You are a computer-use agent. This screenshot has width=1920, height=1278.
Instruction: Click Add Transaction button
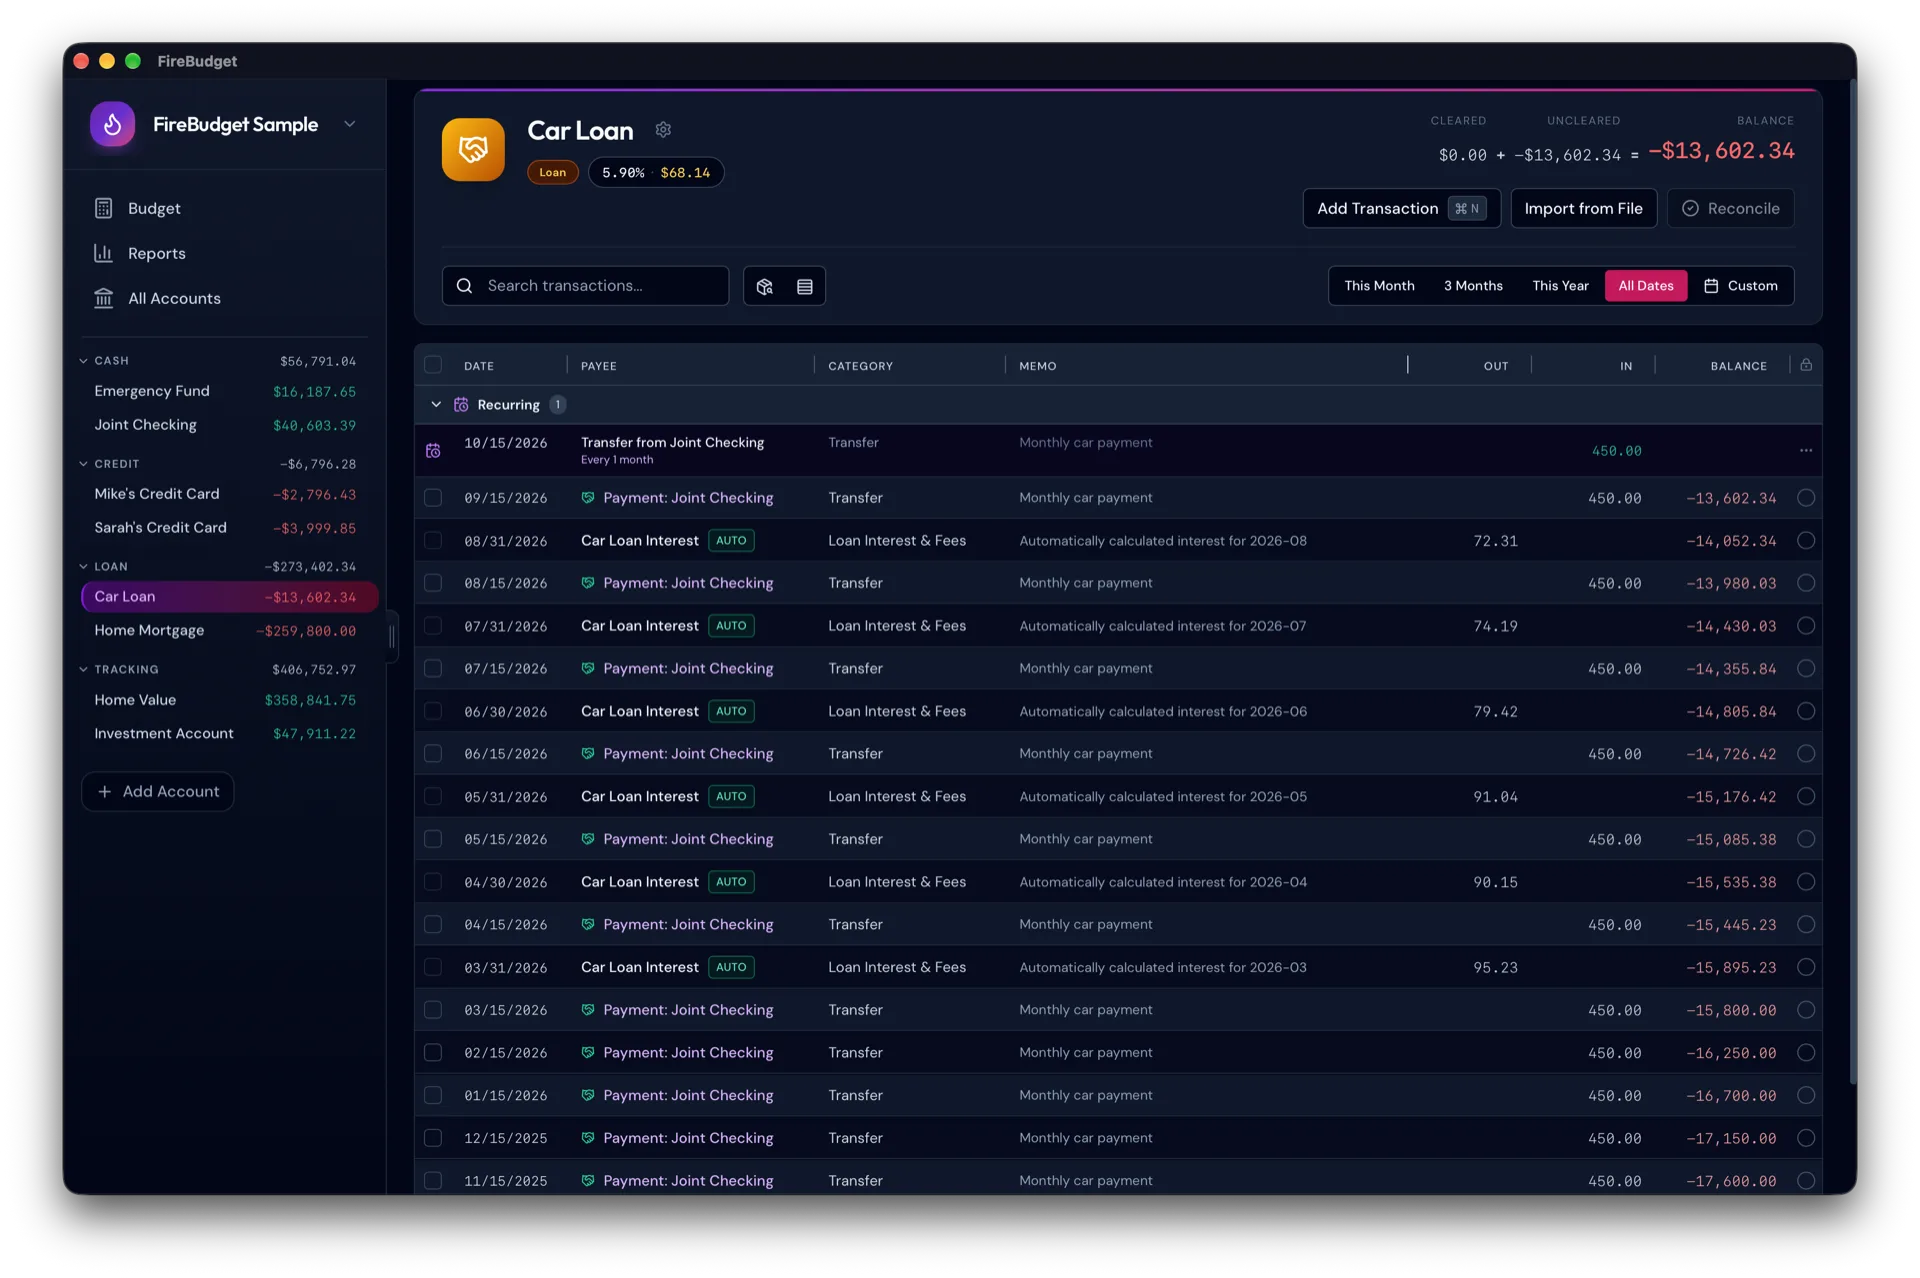[1401, 208]
